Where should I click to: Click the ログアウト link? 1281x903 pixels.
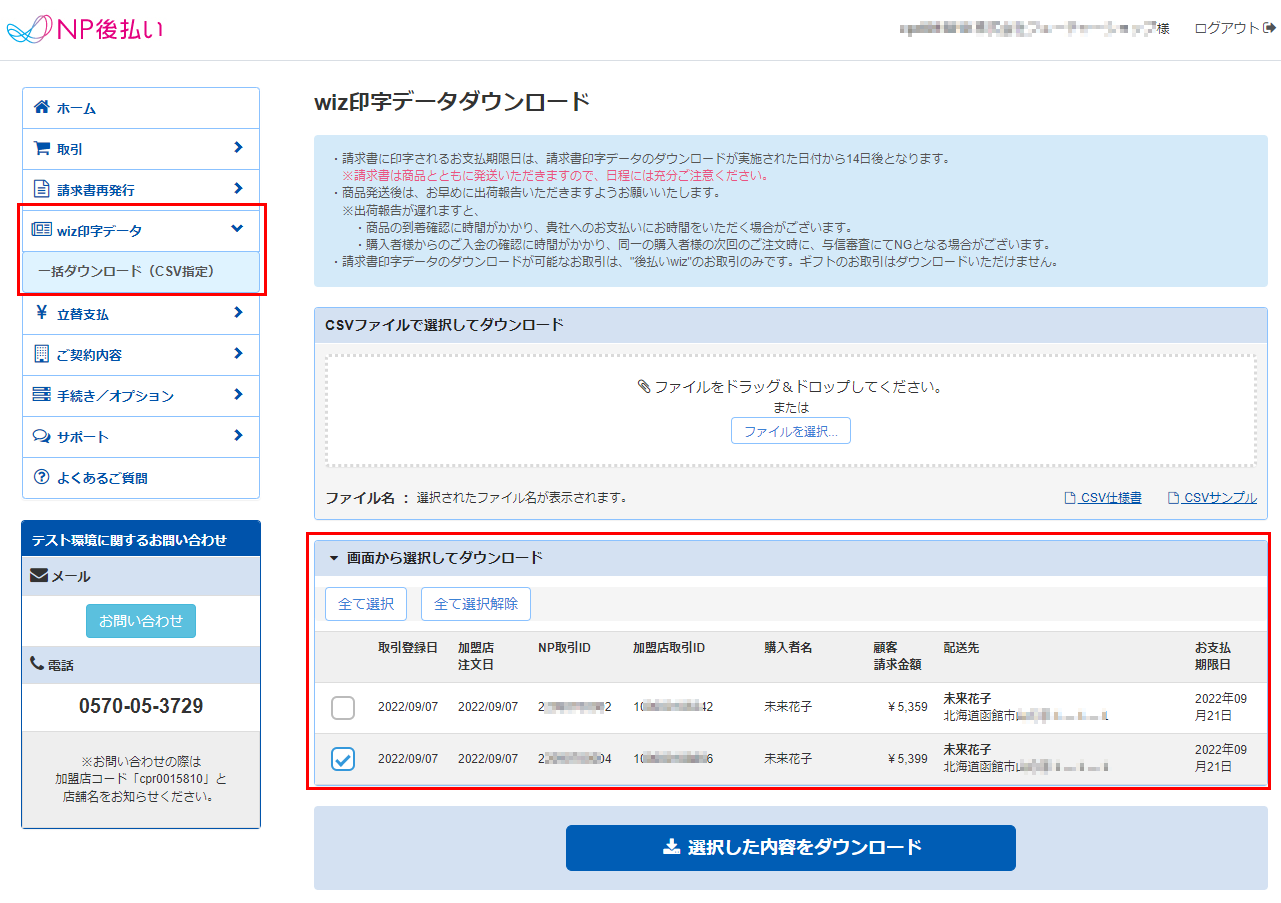pyautogui.click(x=1234, y=28)
